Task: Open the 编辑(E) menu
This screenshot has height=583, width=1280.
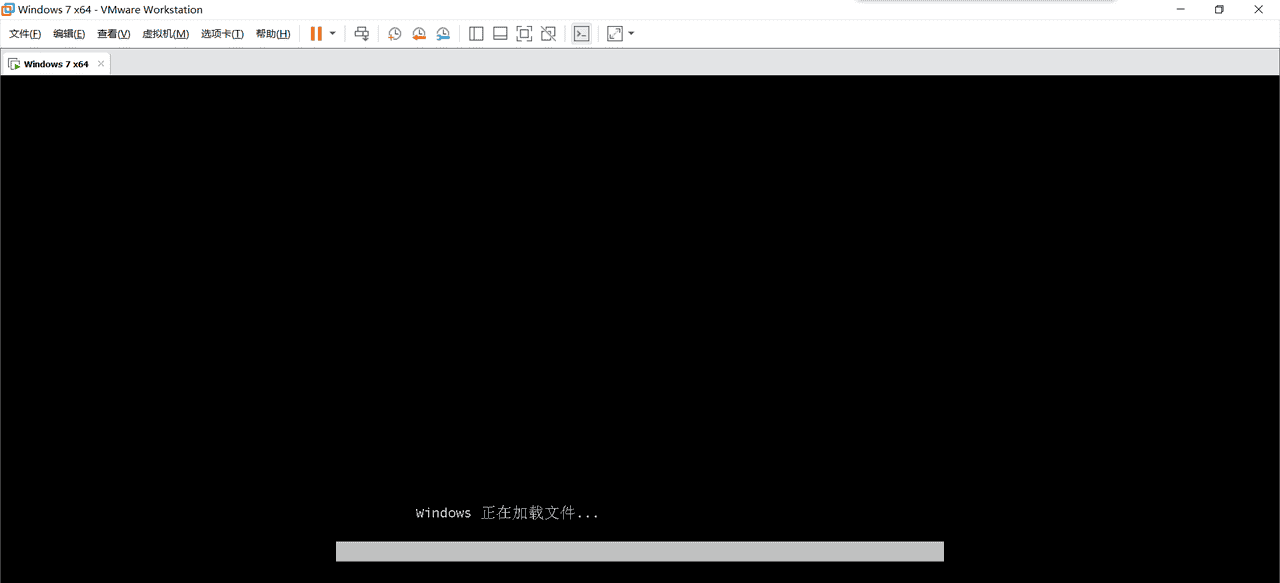Action: (68, 33)
